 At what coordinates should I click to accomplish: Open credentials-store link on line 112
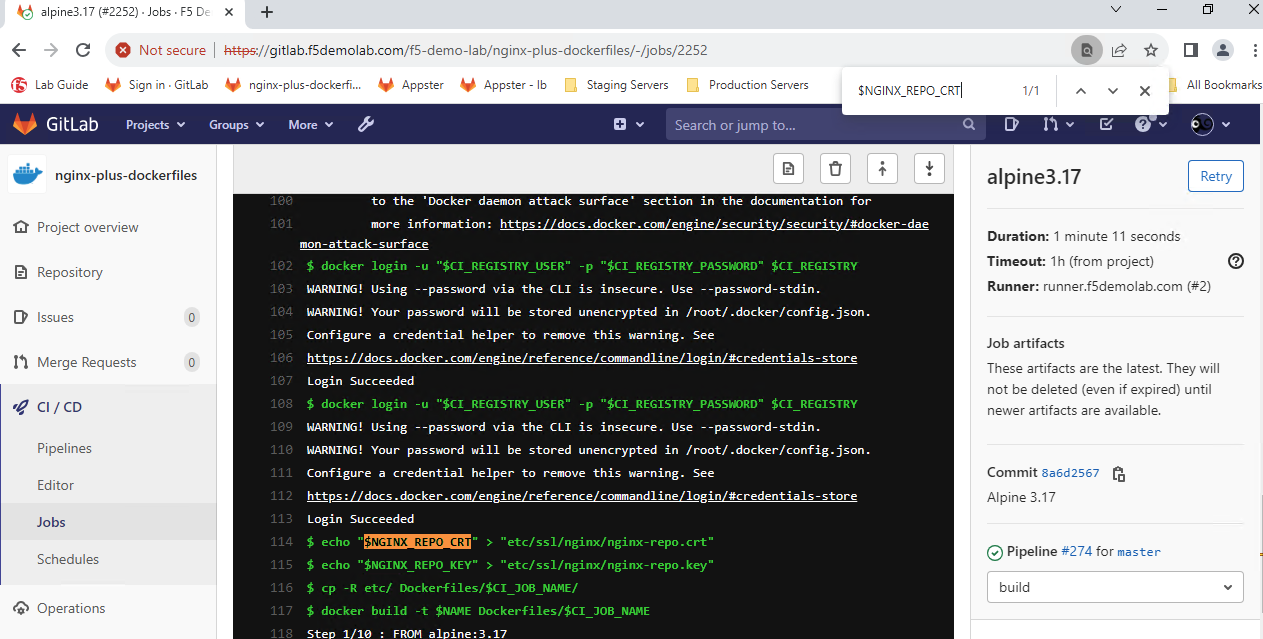pyautogui.click(x=582, y=496)
